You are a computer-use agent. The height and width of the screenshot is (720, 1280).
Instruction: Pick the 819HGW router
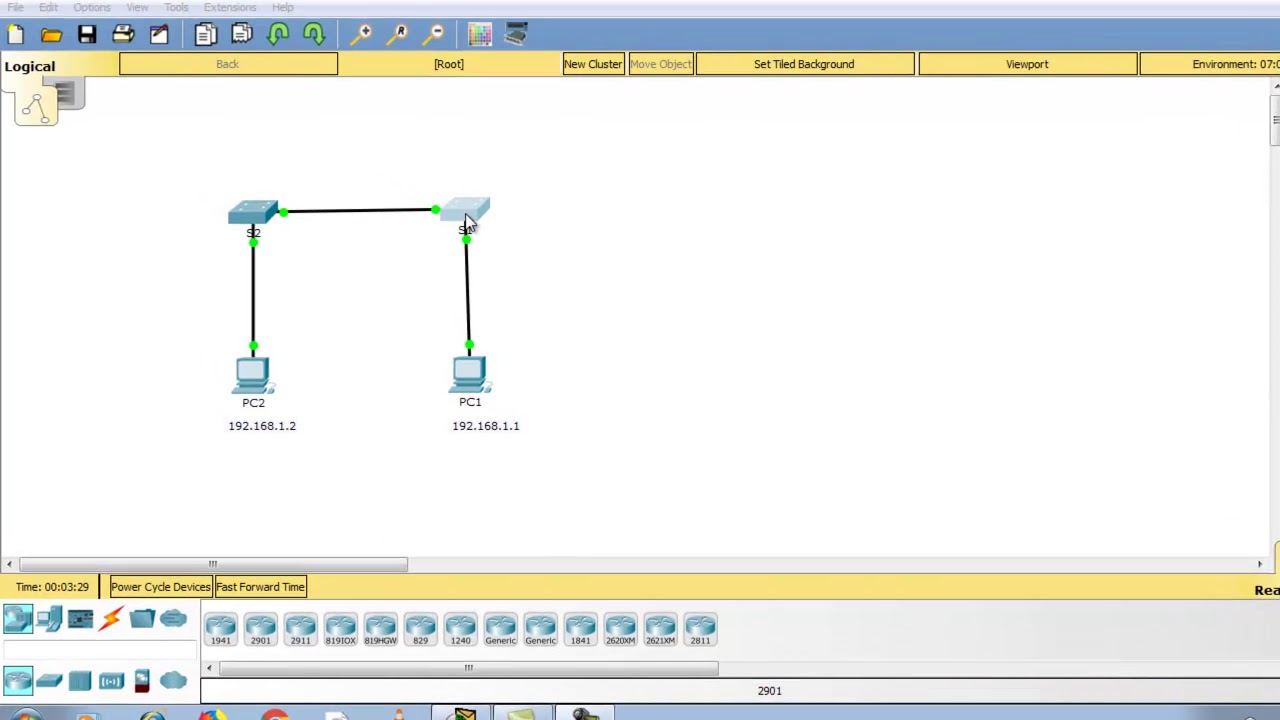tap(380, 629)
